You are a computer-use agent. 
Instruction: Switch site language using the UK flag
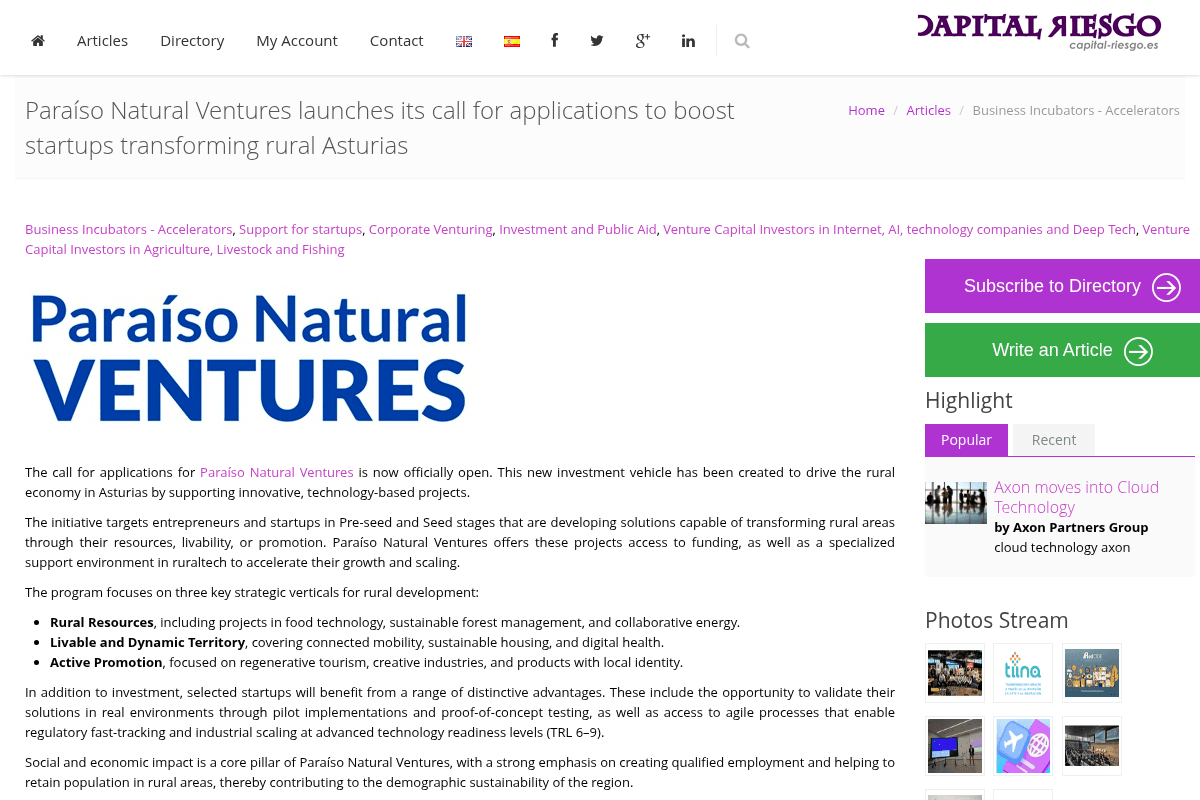click(x=464, y=40)
